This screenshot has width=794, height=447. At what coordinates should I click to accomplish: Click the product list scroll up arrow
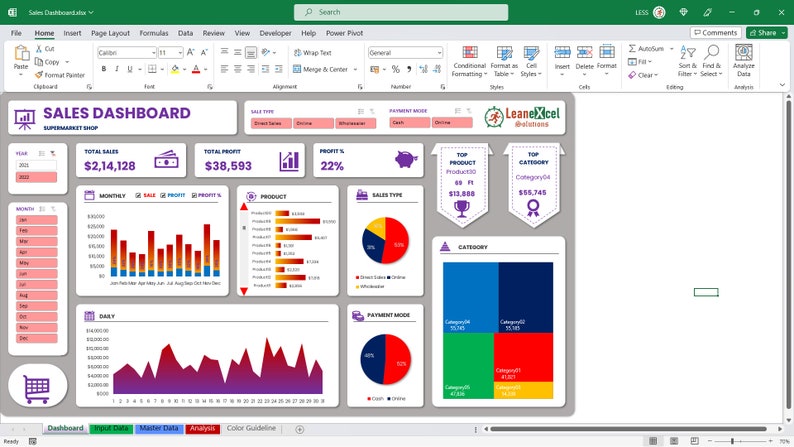coord(244,207)
